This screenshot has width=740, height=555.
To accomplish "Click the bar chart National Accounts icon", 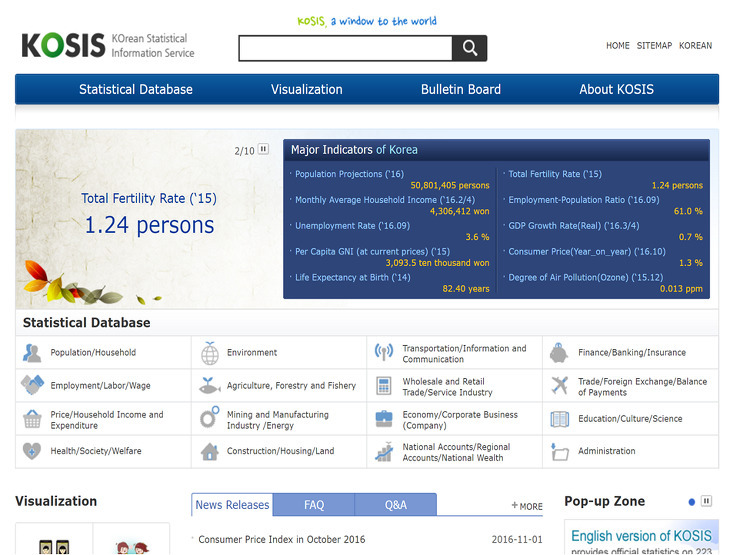I will pos(384,452).
